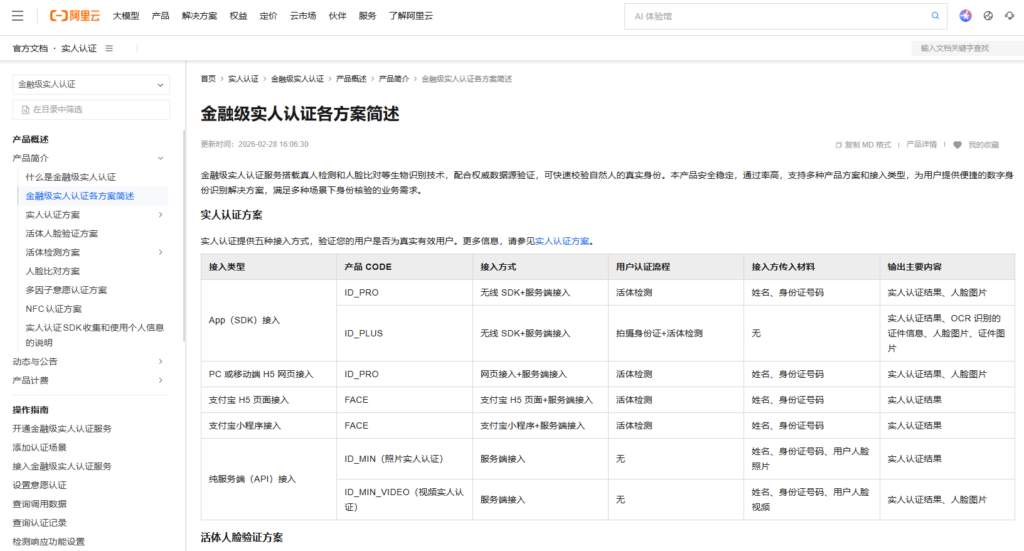Viewport: 1024px width, 551px height.
Task: Open 添加认证场景 in sidebar
Action: coord(39,448)
